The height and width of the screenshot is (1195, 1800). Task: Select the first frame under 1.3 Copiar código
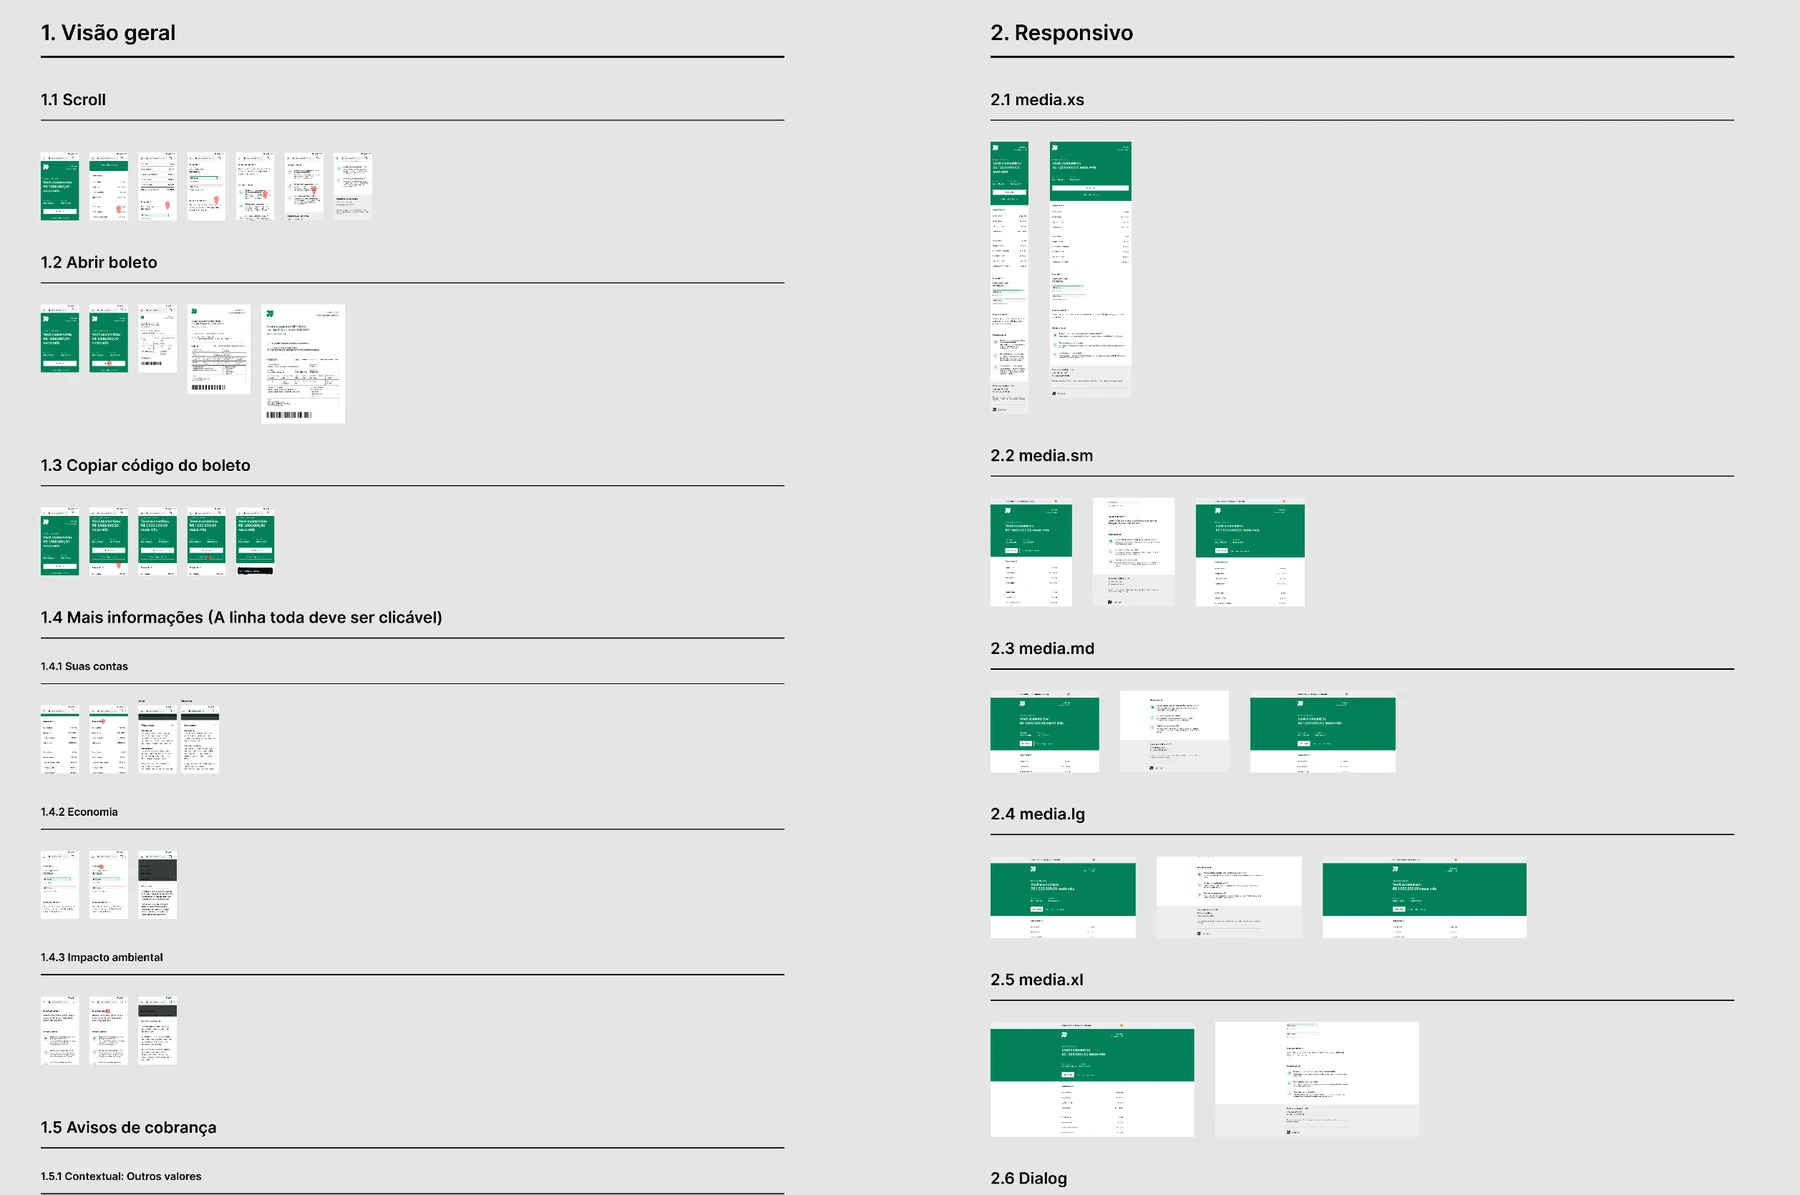pyautogui.click(x=60, y=541)
